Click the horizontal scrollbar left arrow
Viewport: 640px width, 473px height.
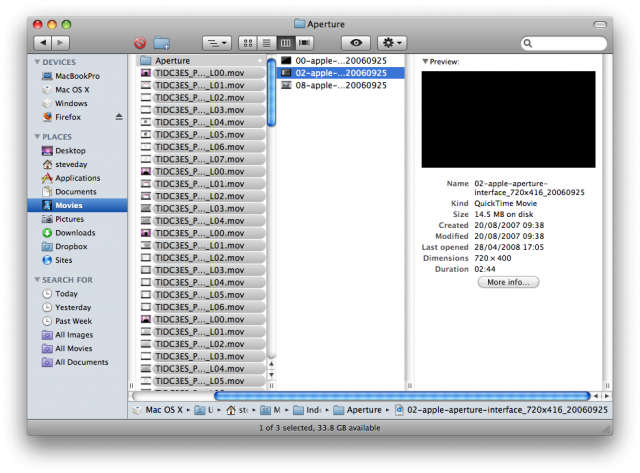point(596,396)
